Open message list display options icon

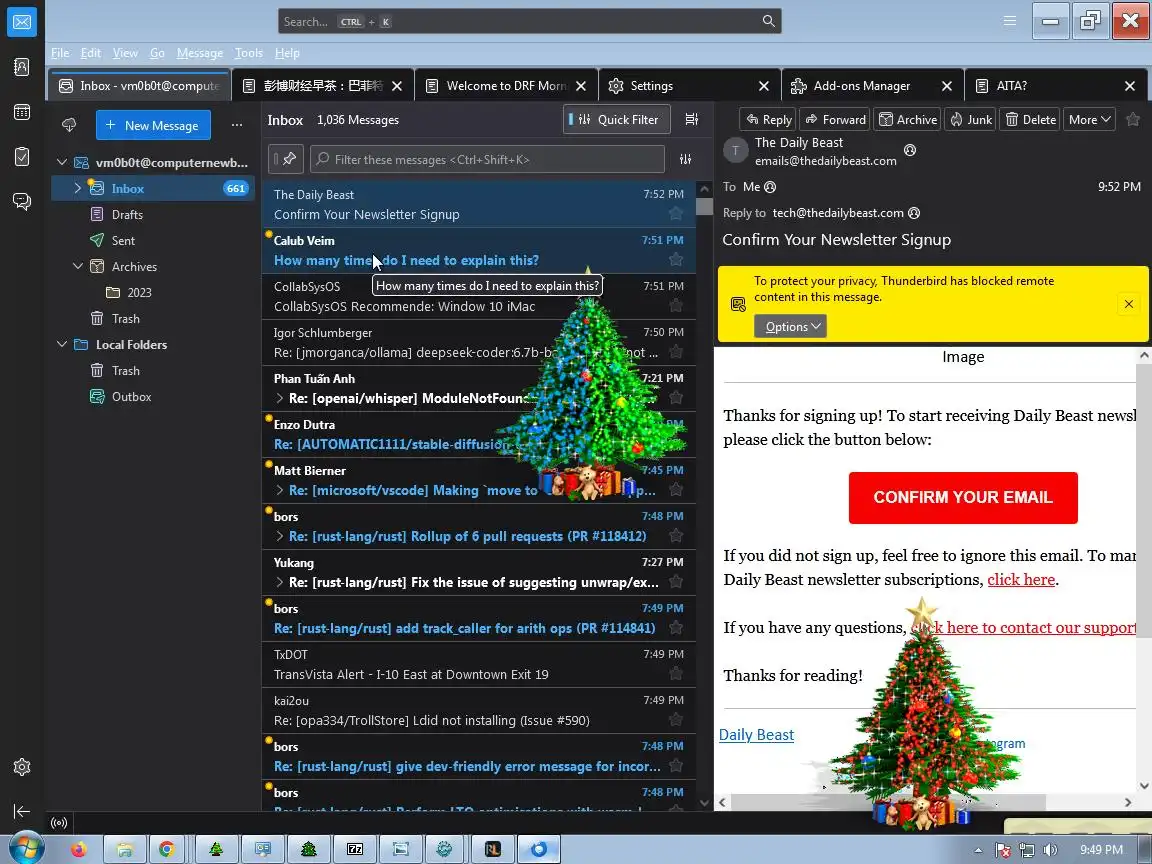tap(691, 119)
